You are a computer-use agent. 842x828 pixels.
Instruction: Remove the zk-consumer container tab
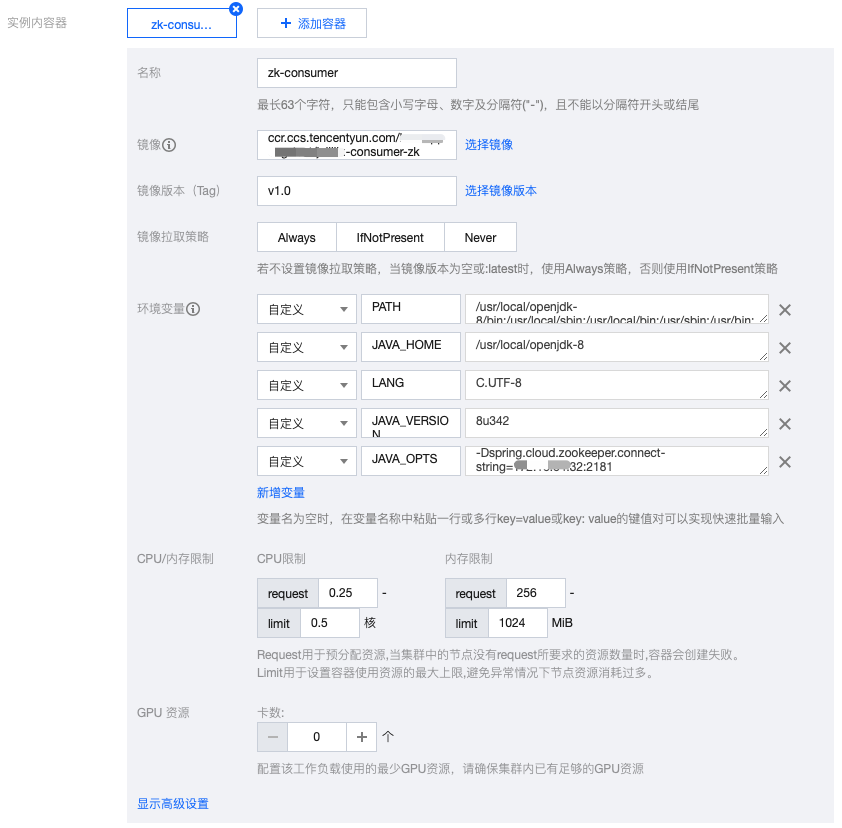pyautogui.click(x=236, y=9)
